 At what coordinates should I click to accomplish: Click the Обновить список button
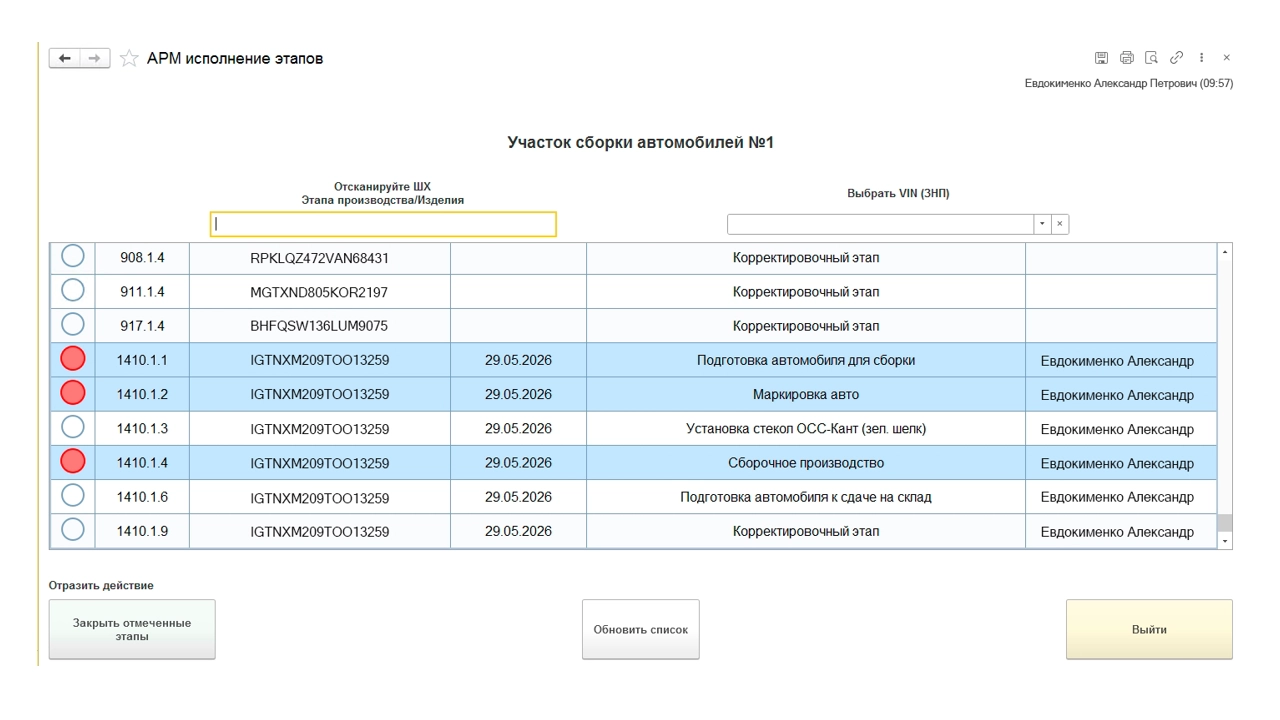coord(641,629)
